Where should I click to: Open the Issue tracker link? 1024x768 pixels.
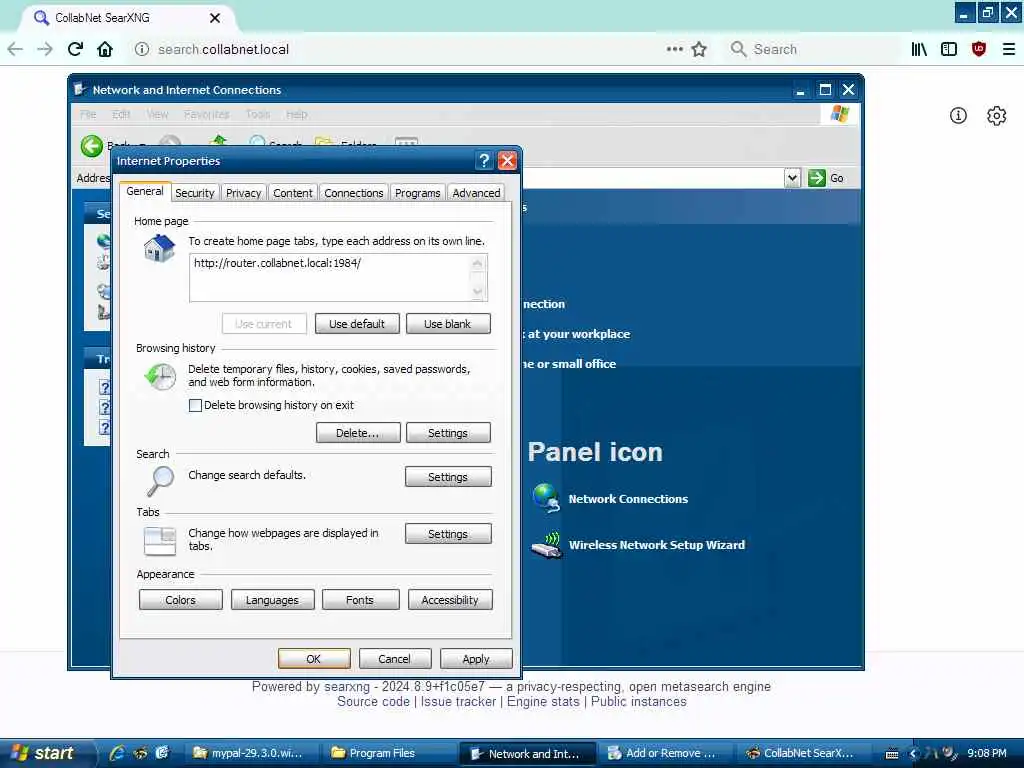458,701
